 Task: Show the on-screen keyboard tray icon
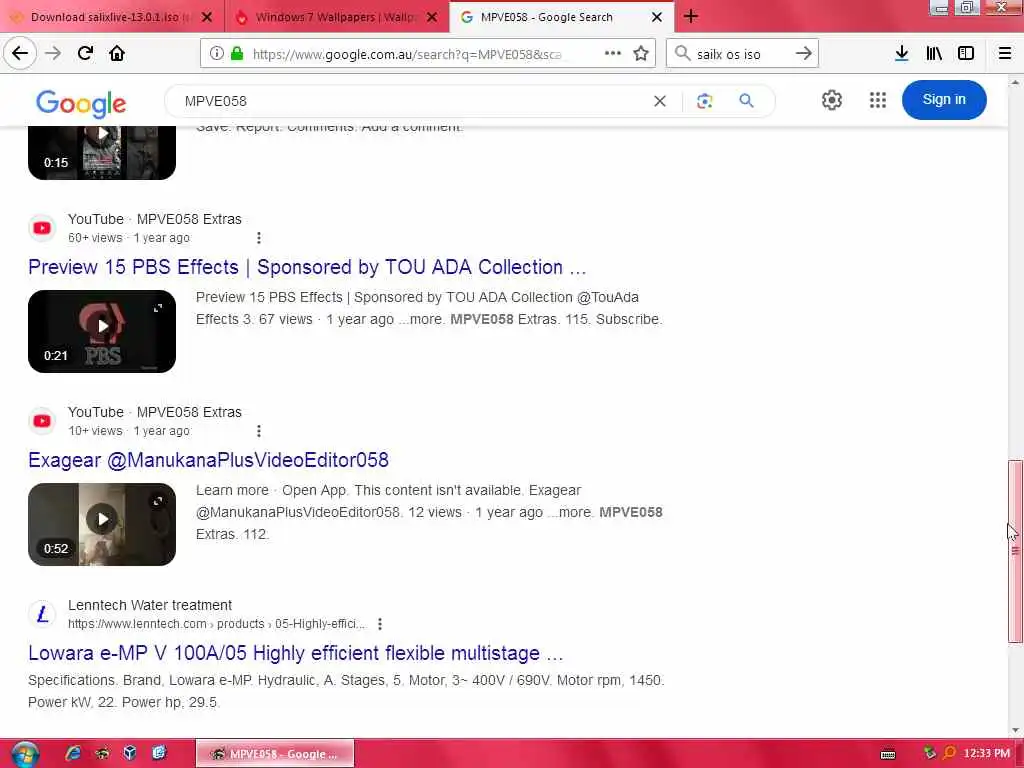pos(888,754)
